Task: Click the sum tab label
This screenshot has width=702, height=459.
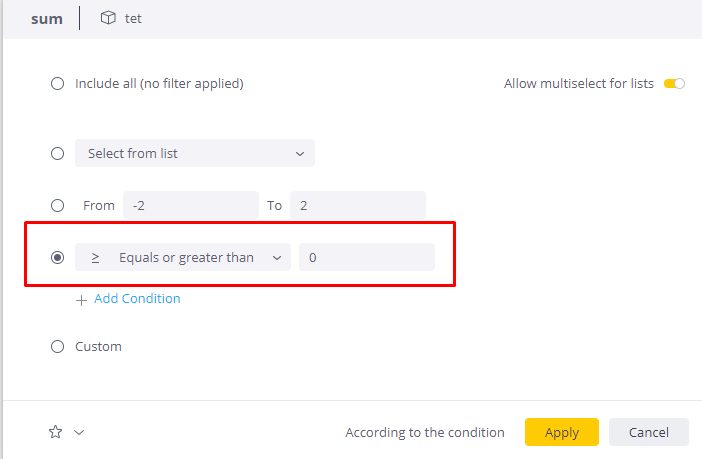Action: click(47, 19)
